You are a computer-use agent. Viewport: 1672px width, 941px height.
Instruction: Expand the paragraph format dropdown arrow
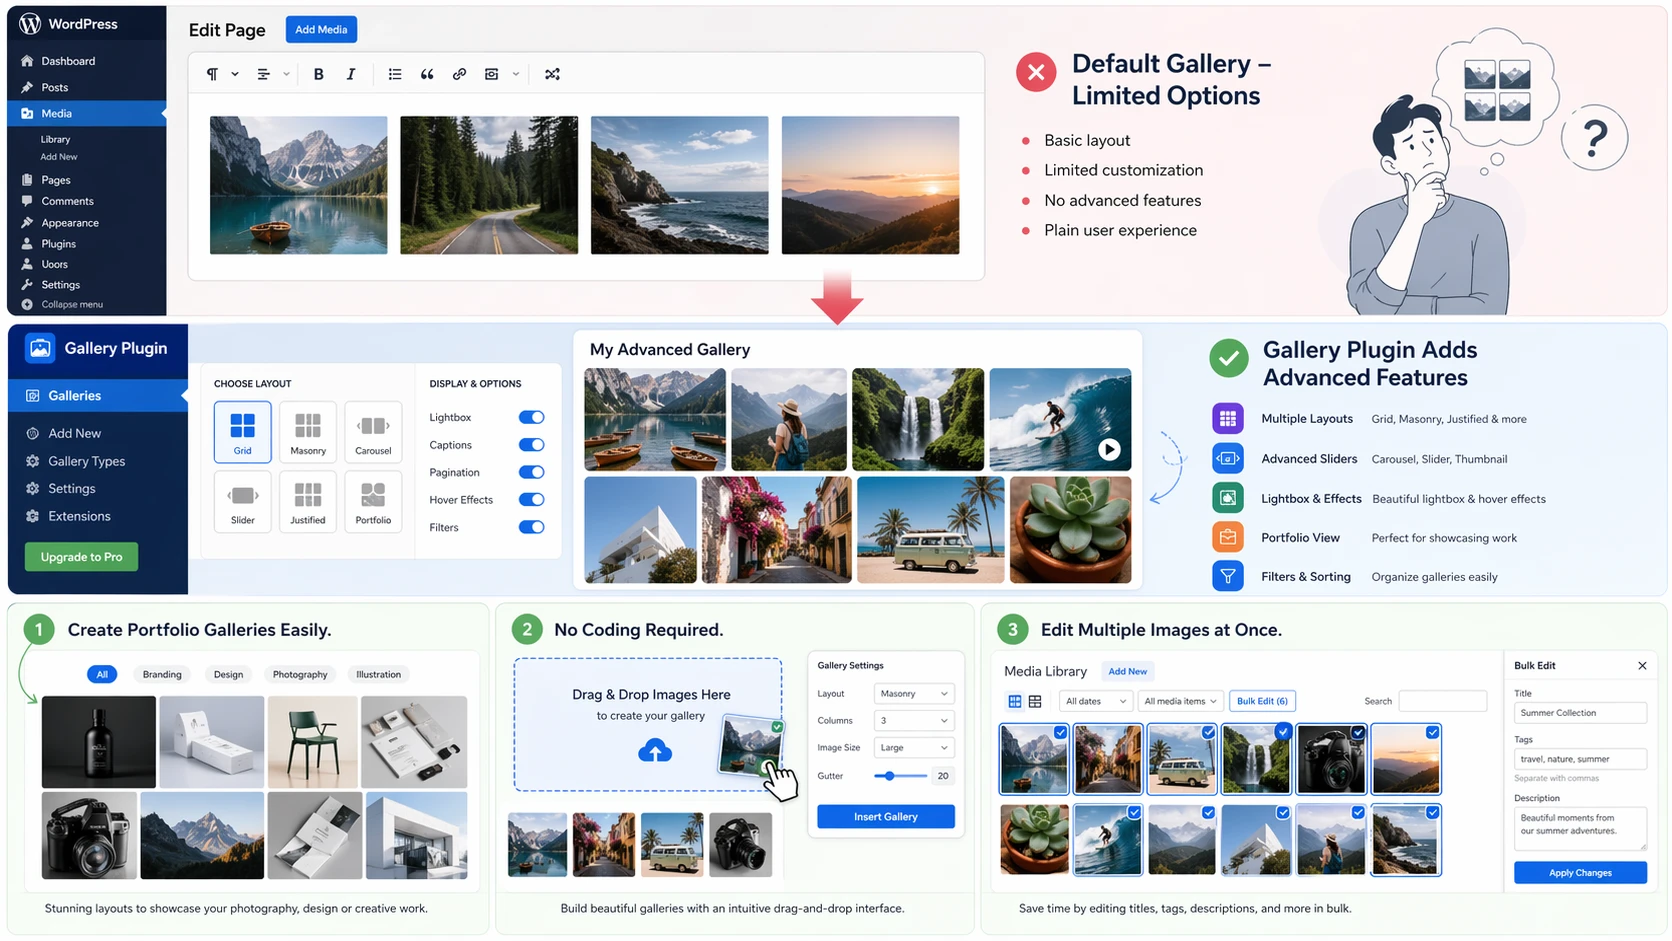tap(235, 74)
